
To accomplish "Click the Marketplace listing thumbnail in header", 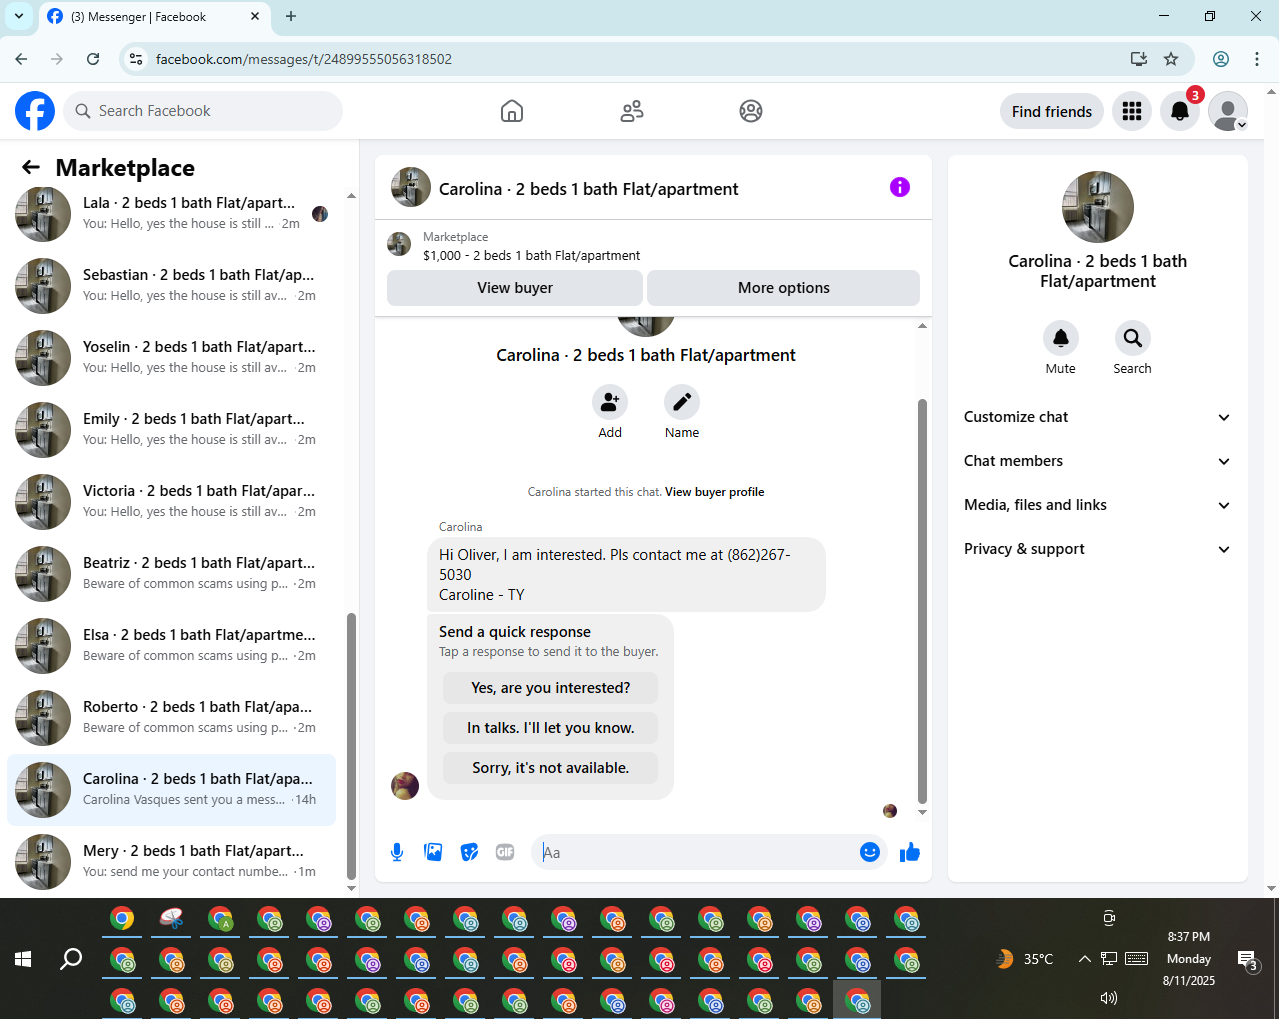I will click(x=399, y=245).
